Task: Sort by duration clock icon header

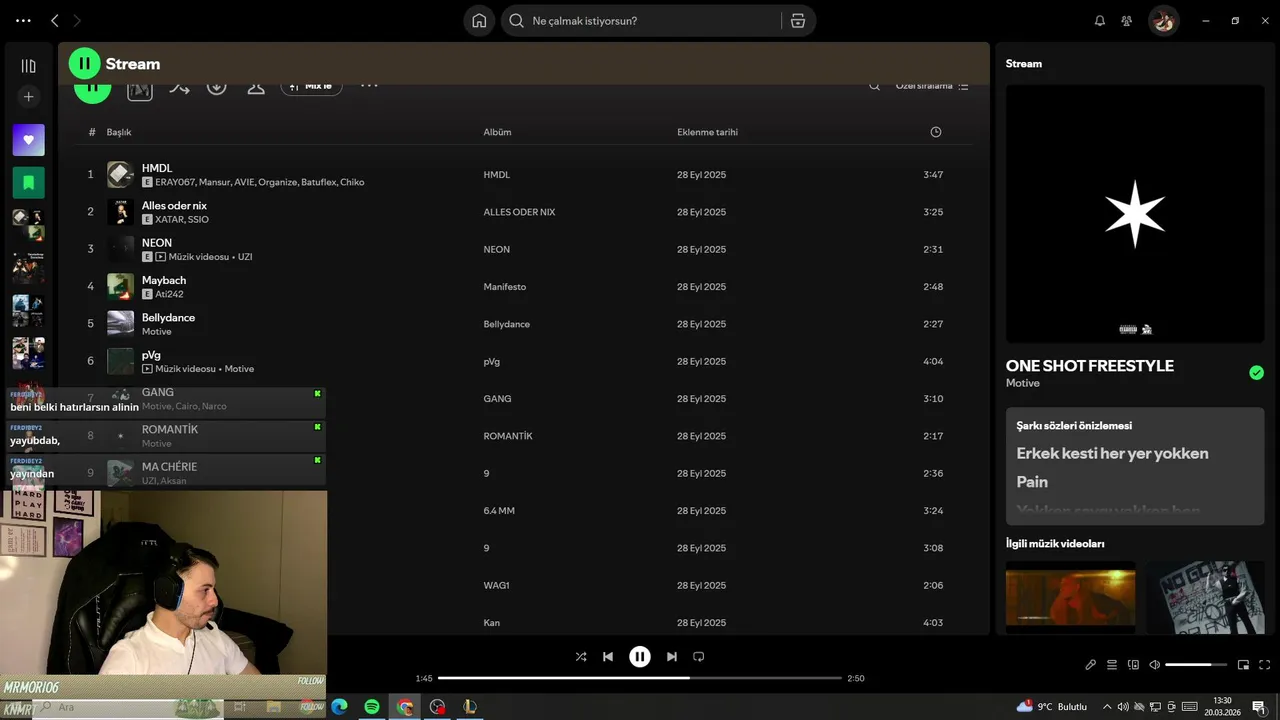Action: pyautogui.click(x=936, y=132)
